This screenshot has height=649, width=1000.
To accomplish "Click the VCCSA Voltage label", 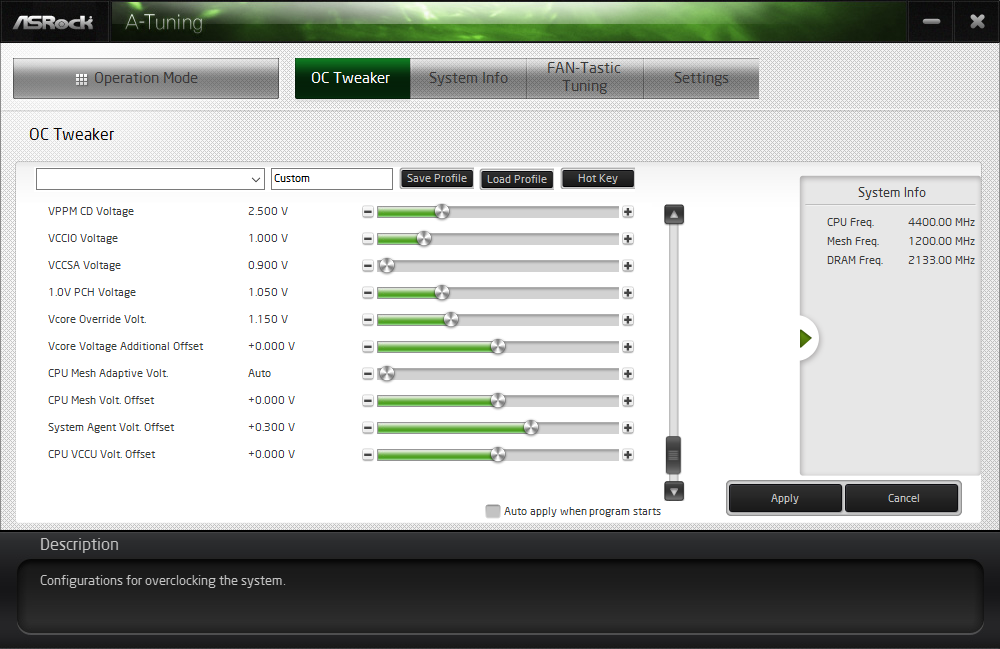I will [84, 265].
